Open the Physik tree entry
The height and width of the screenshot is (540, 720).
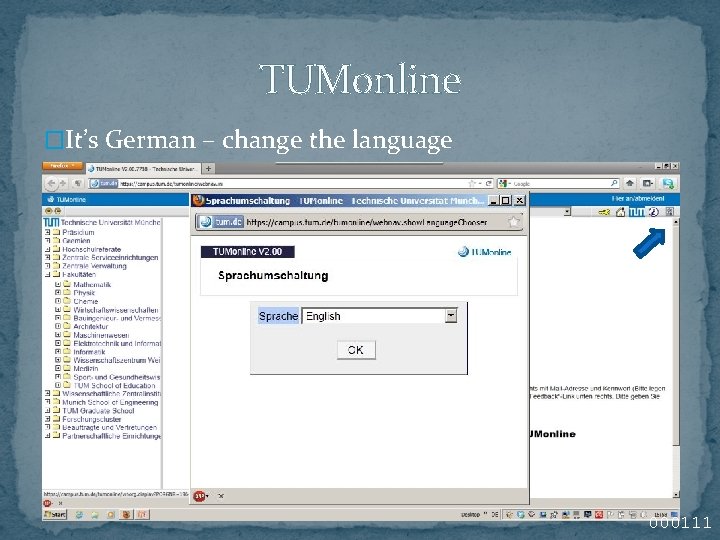[84, 292]
